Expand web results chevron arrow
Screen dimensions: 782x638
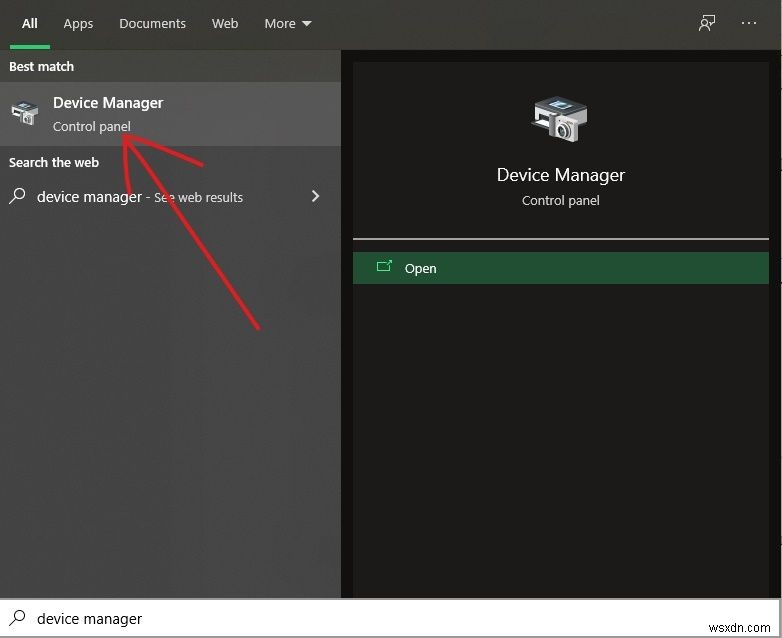(315, 196)
